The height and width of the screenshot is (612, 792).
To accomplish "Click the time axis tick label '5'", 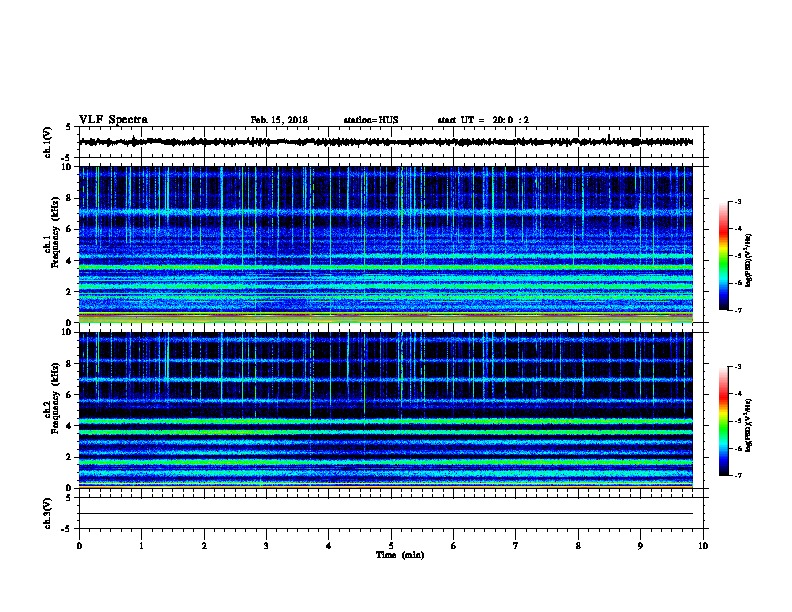I will pos(391,546).
